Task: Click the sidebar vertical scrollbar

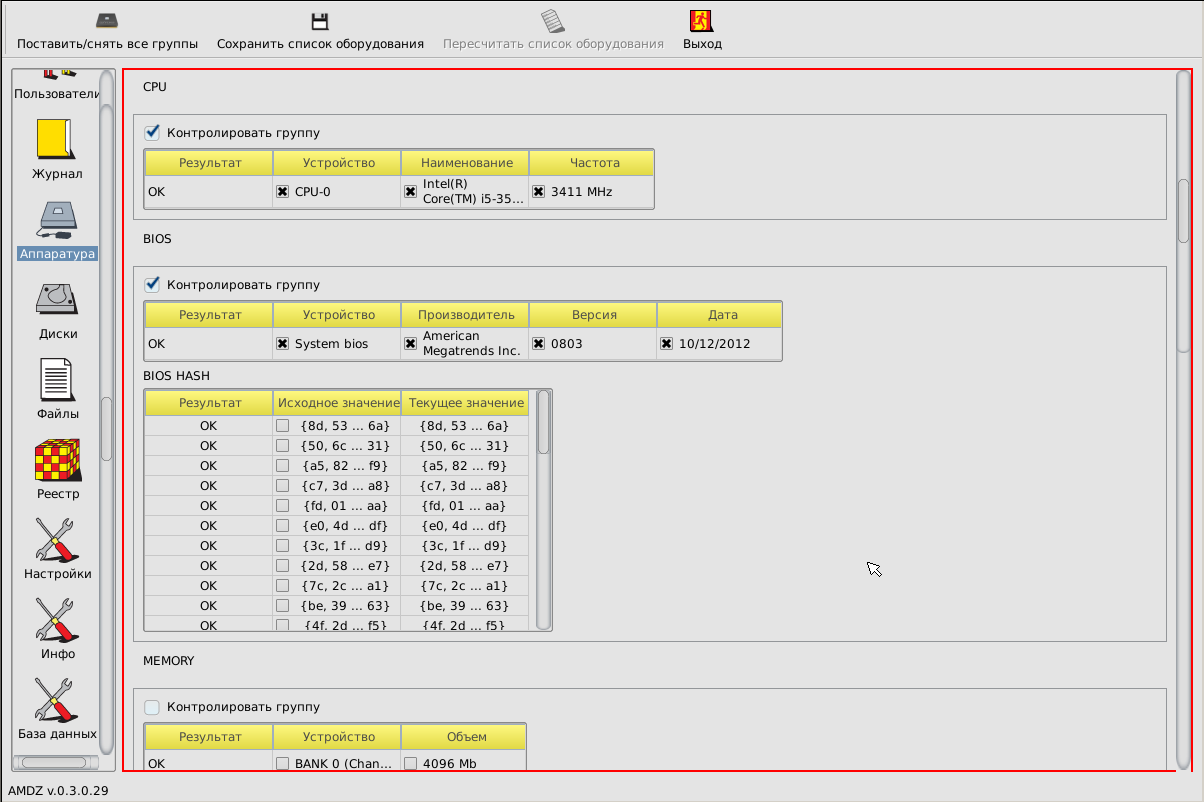Action: (106, 410)
